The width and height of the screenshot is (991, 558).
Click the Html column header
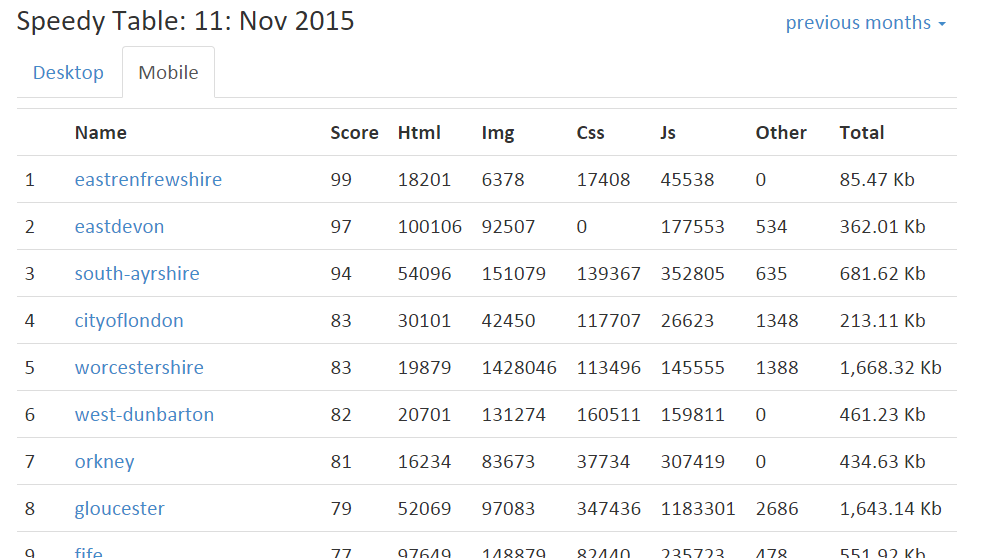click(419, 133)
